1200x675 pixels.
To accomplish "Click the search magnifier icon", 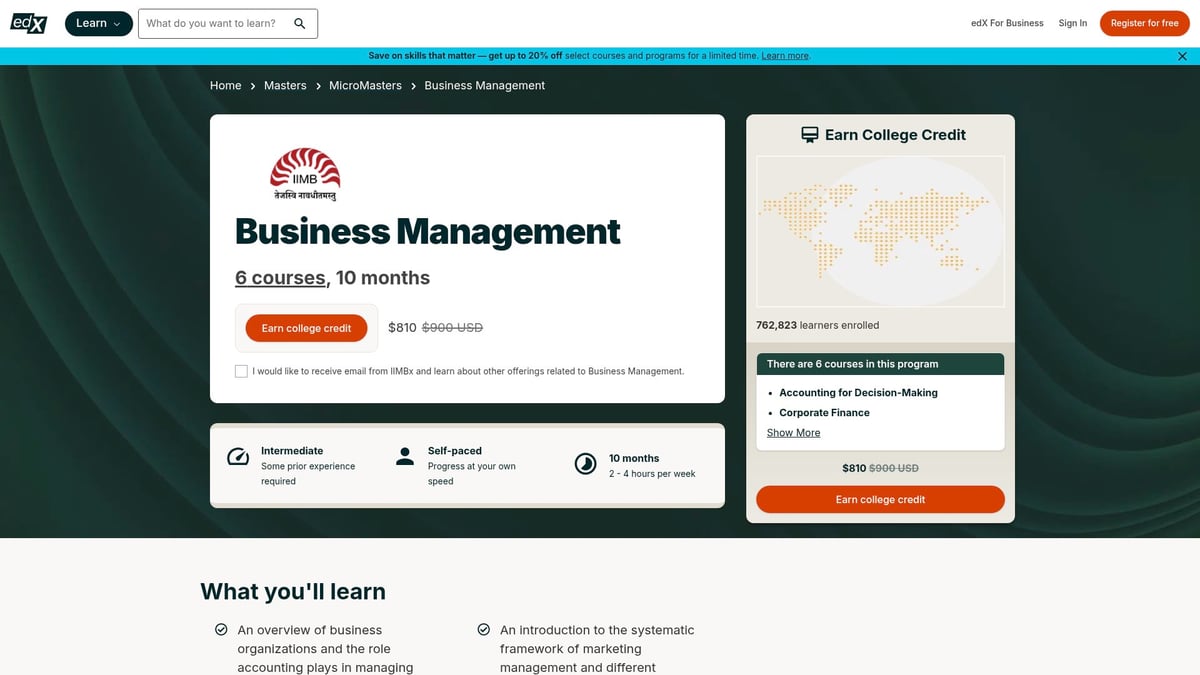I will (300, 24).
